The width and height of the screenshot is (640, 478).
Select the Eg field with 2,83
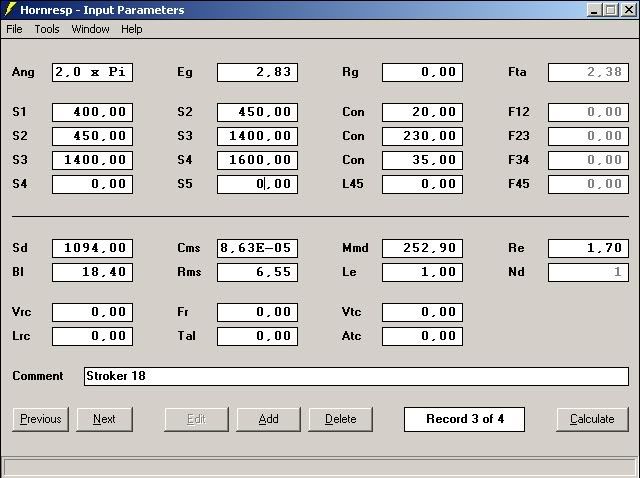(258, 72)
